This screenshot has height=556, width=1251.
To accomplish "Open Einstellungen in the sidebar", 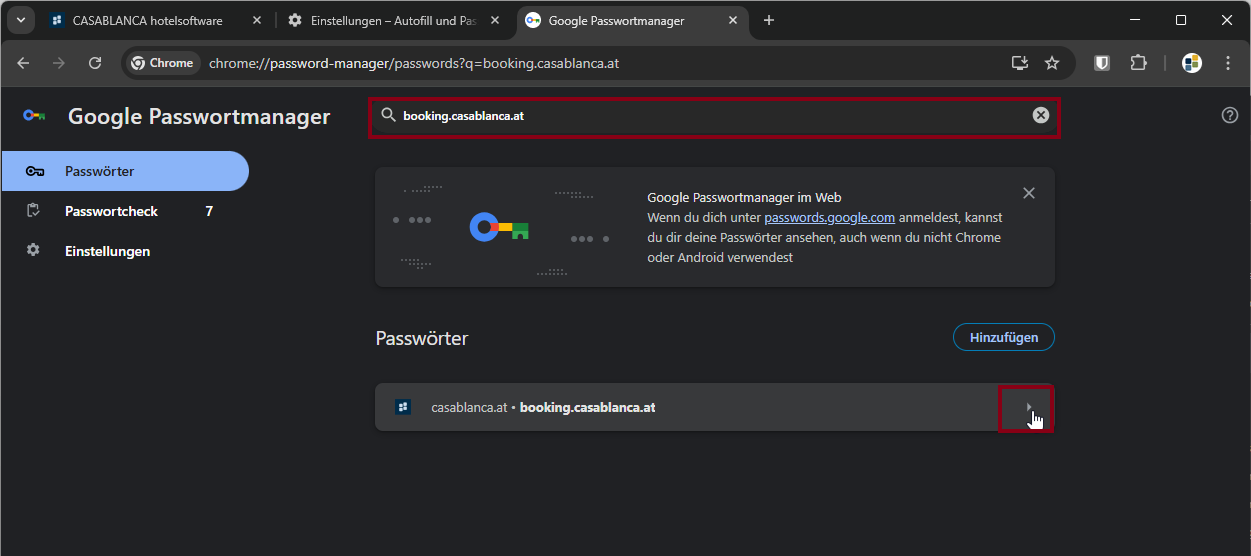I will click(x=107, y=251).
